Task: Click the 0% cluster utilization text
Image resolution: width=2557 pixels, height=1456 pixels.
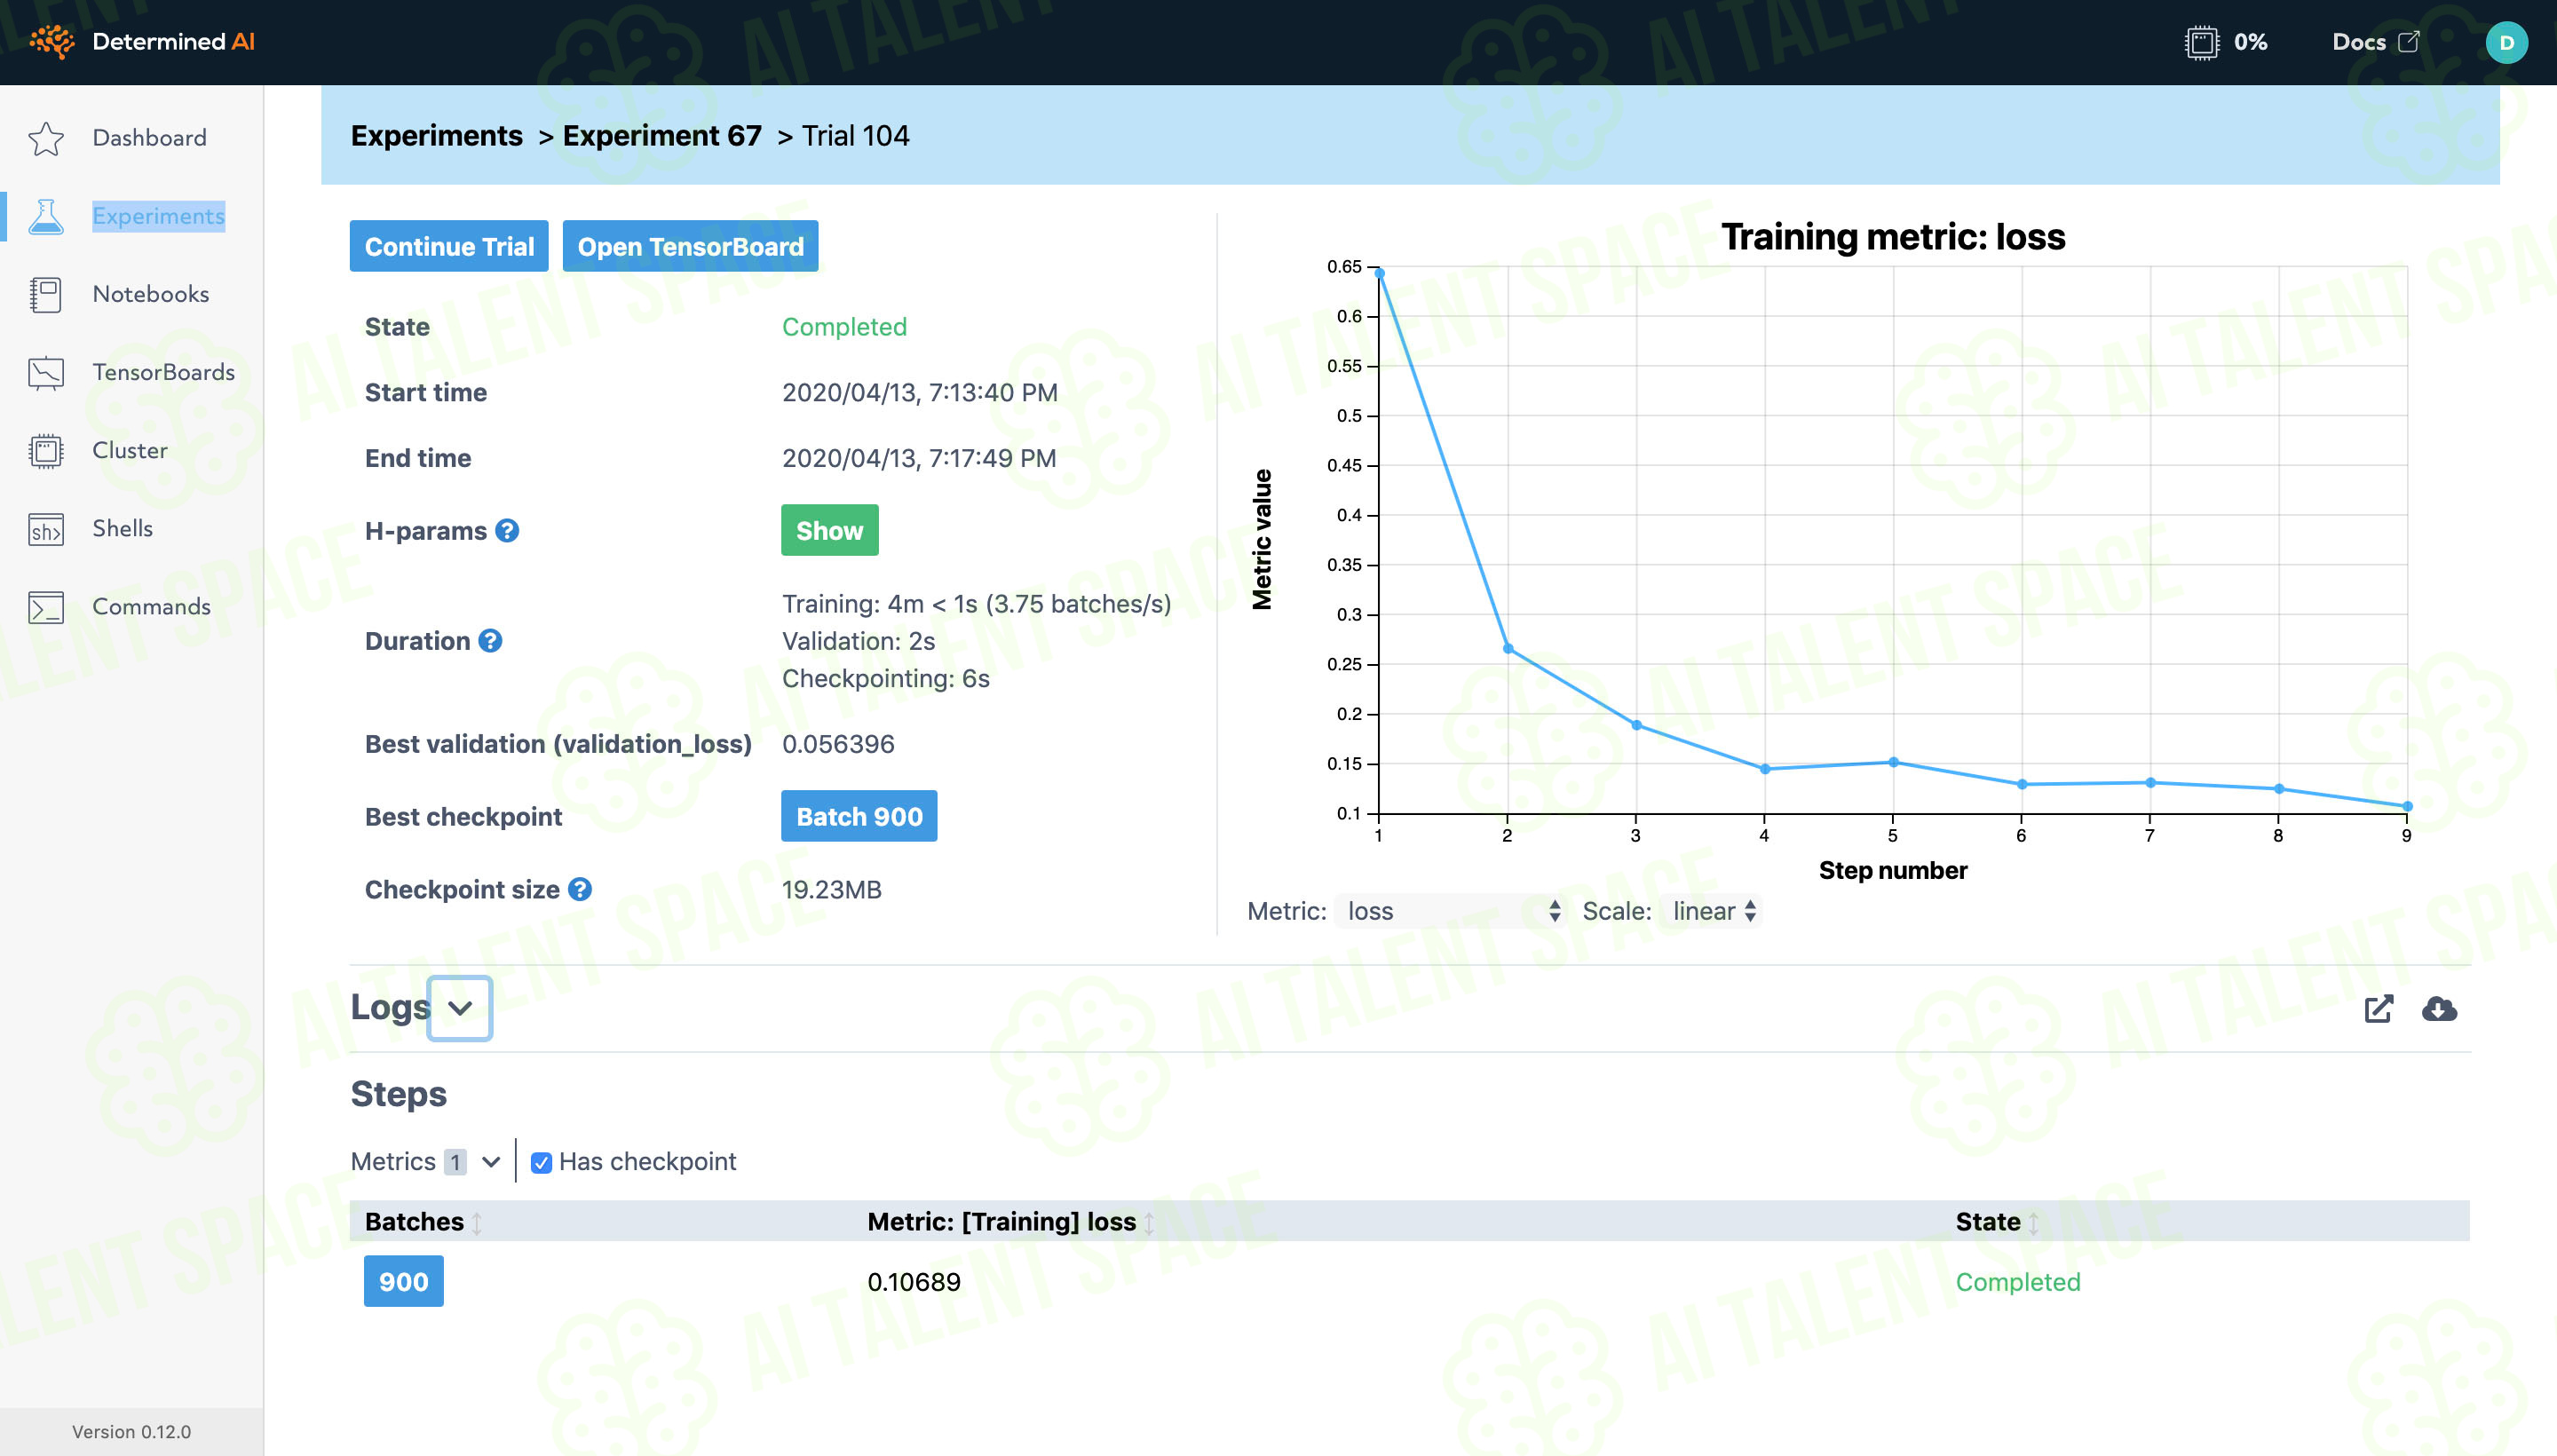Action: 2250,42
